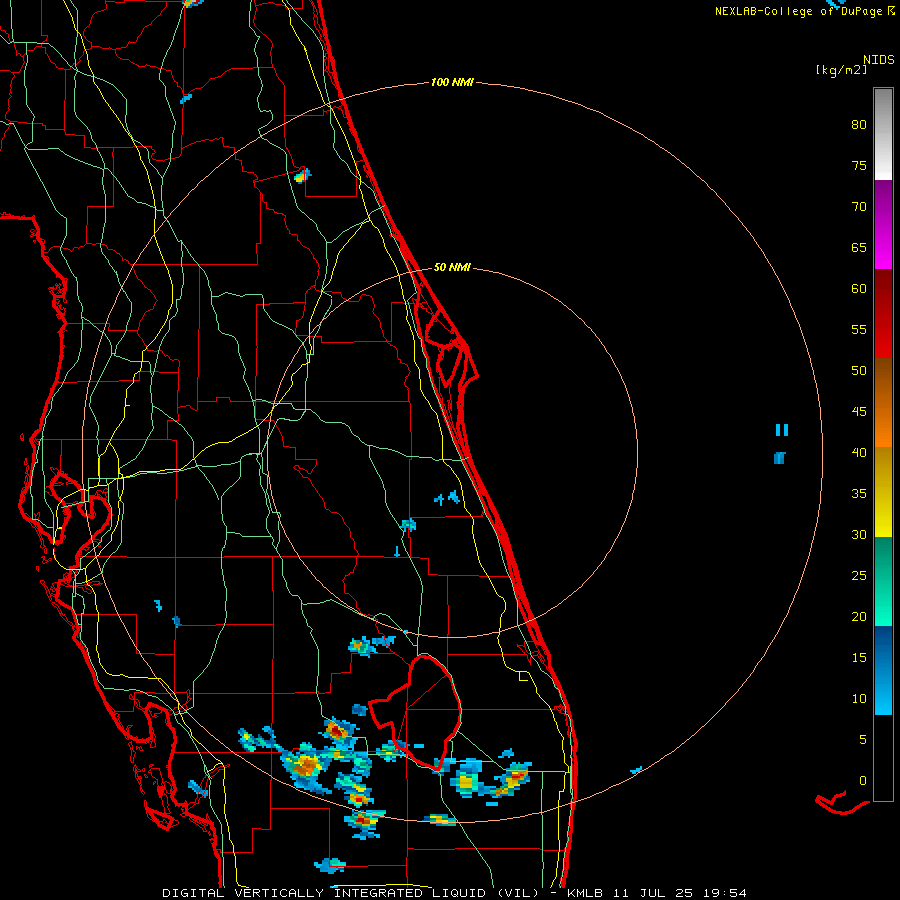Click the "30" value on the scale
The width and height of the screenshot is (900, 900).
859,534
